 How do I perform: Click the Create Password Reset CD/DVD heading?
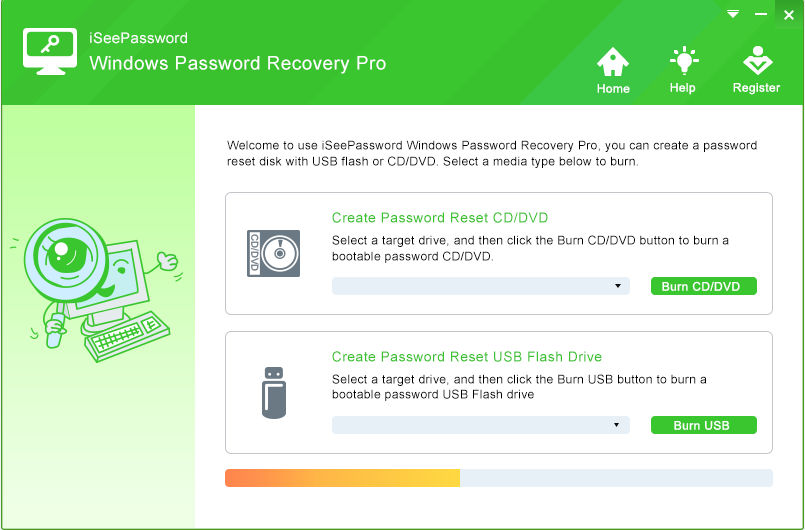pos(440,218)
